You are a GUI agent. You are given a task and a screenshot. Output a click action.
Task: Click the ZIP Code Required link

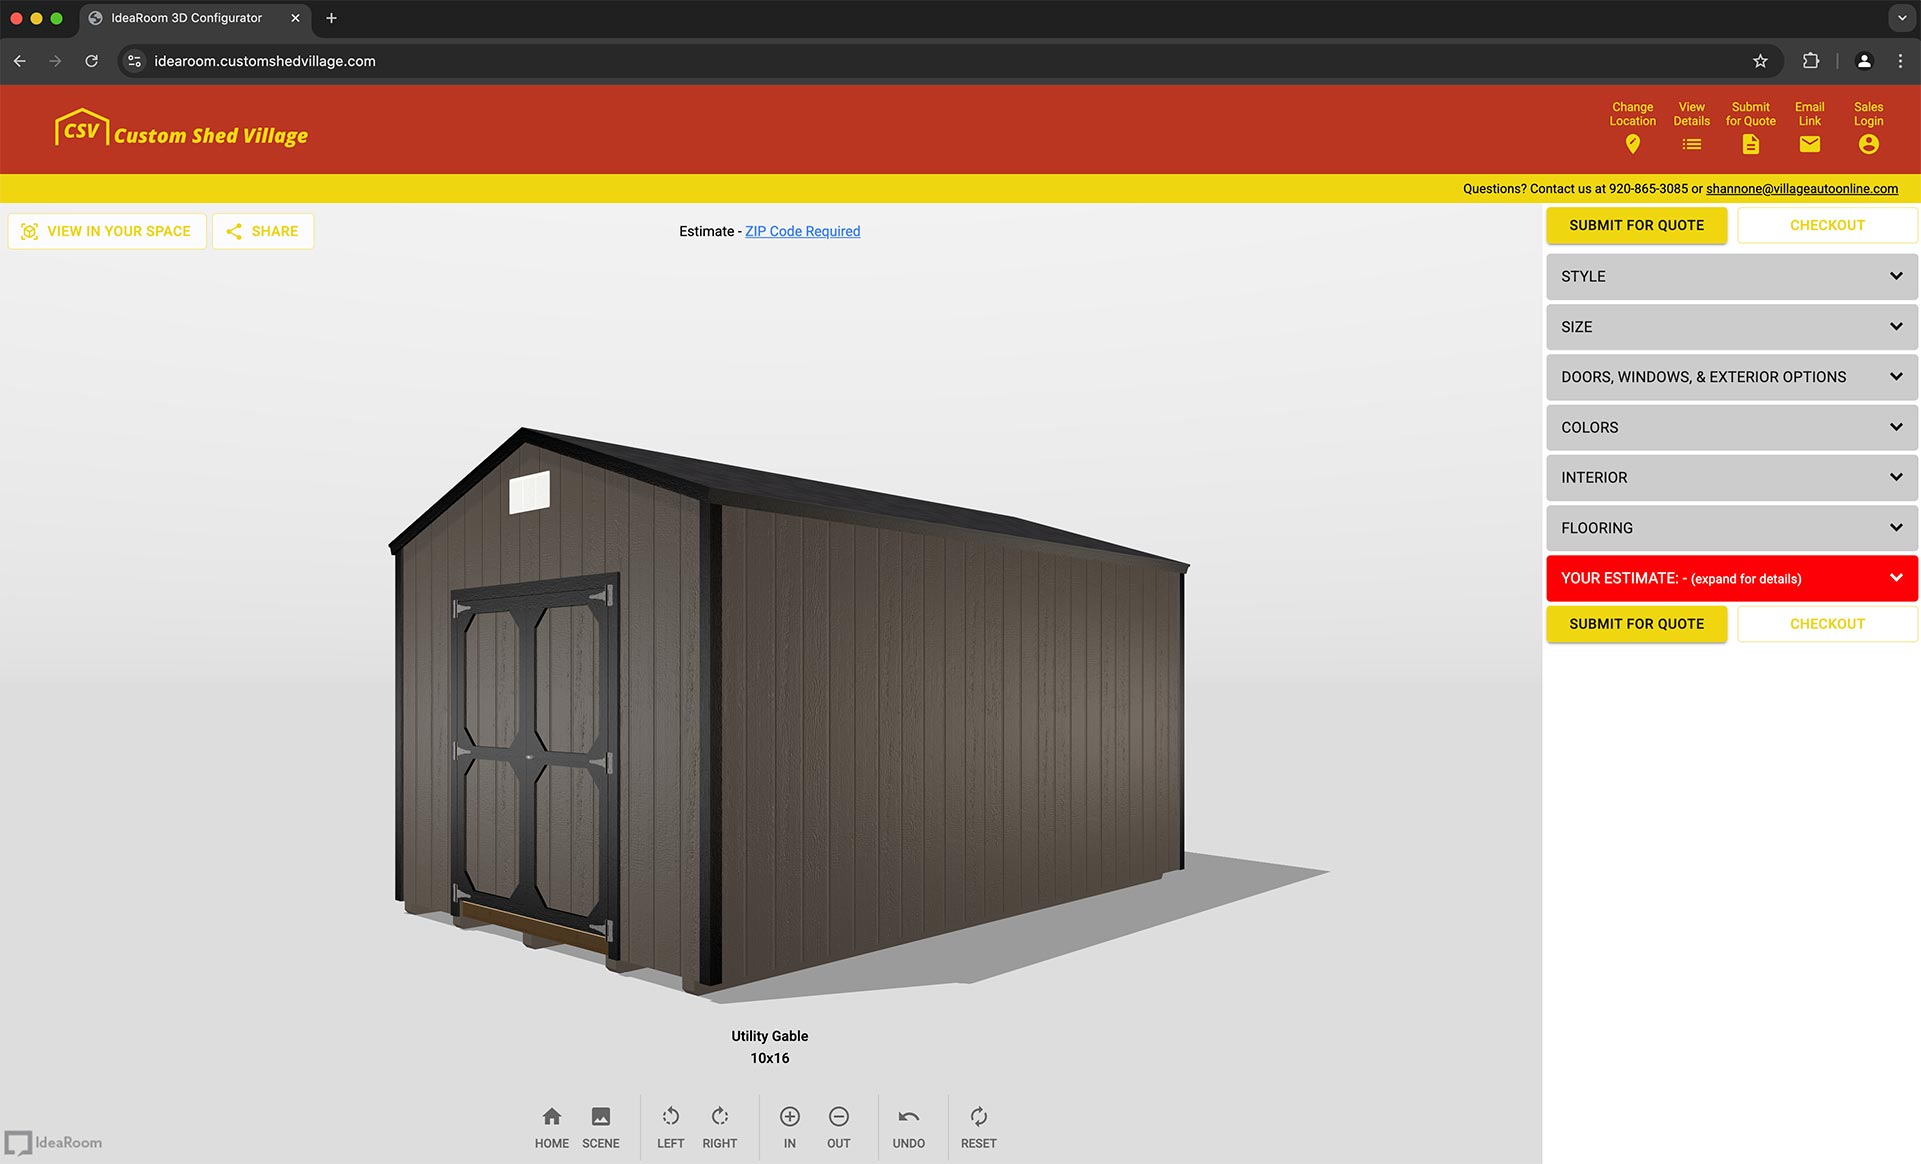[802, 231]
